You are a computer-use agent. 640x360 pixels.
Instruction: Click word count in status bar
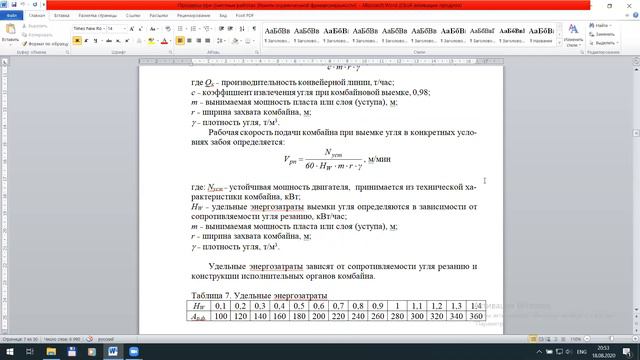pyautogui.click(x=62, y=339)
